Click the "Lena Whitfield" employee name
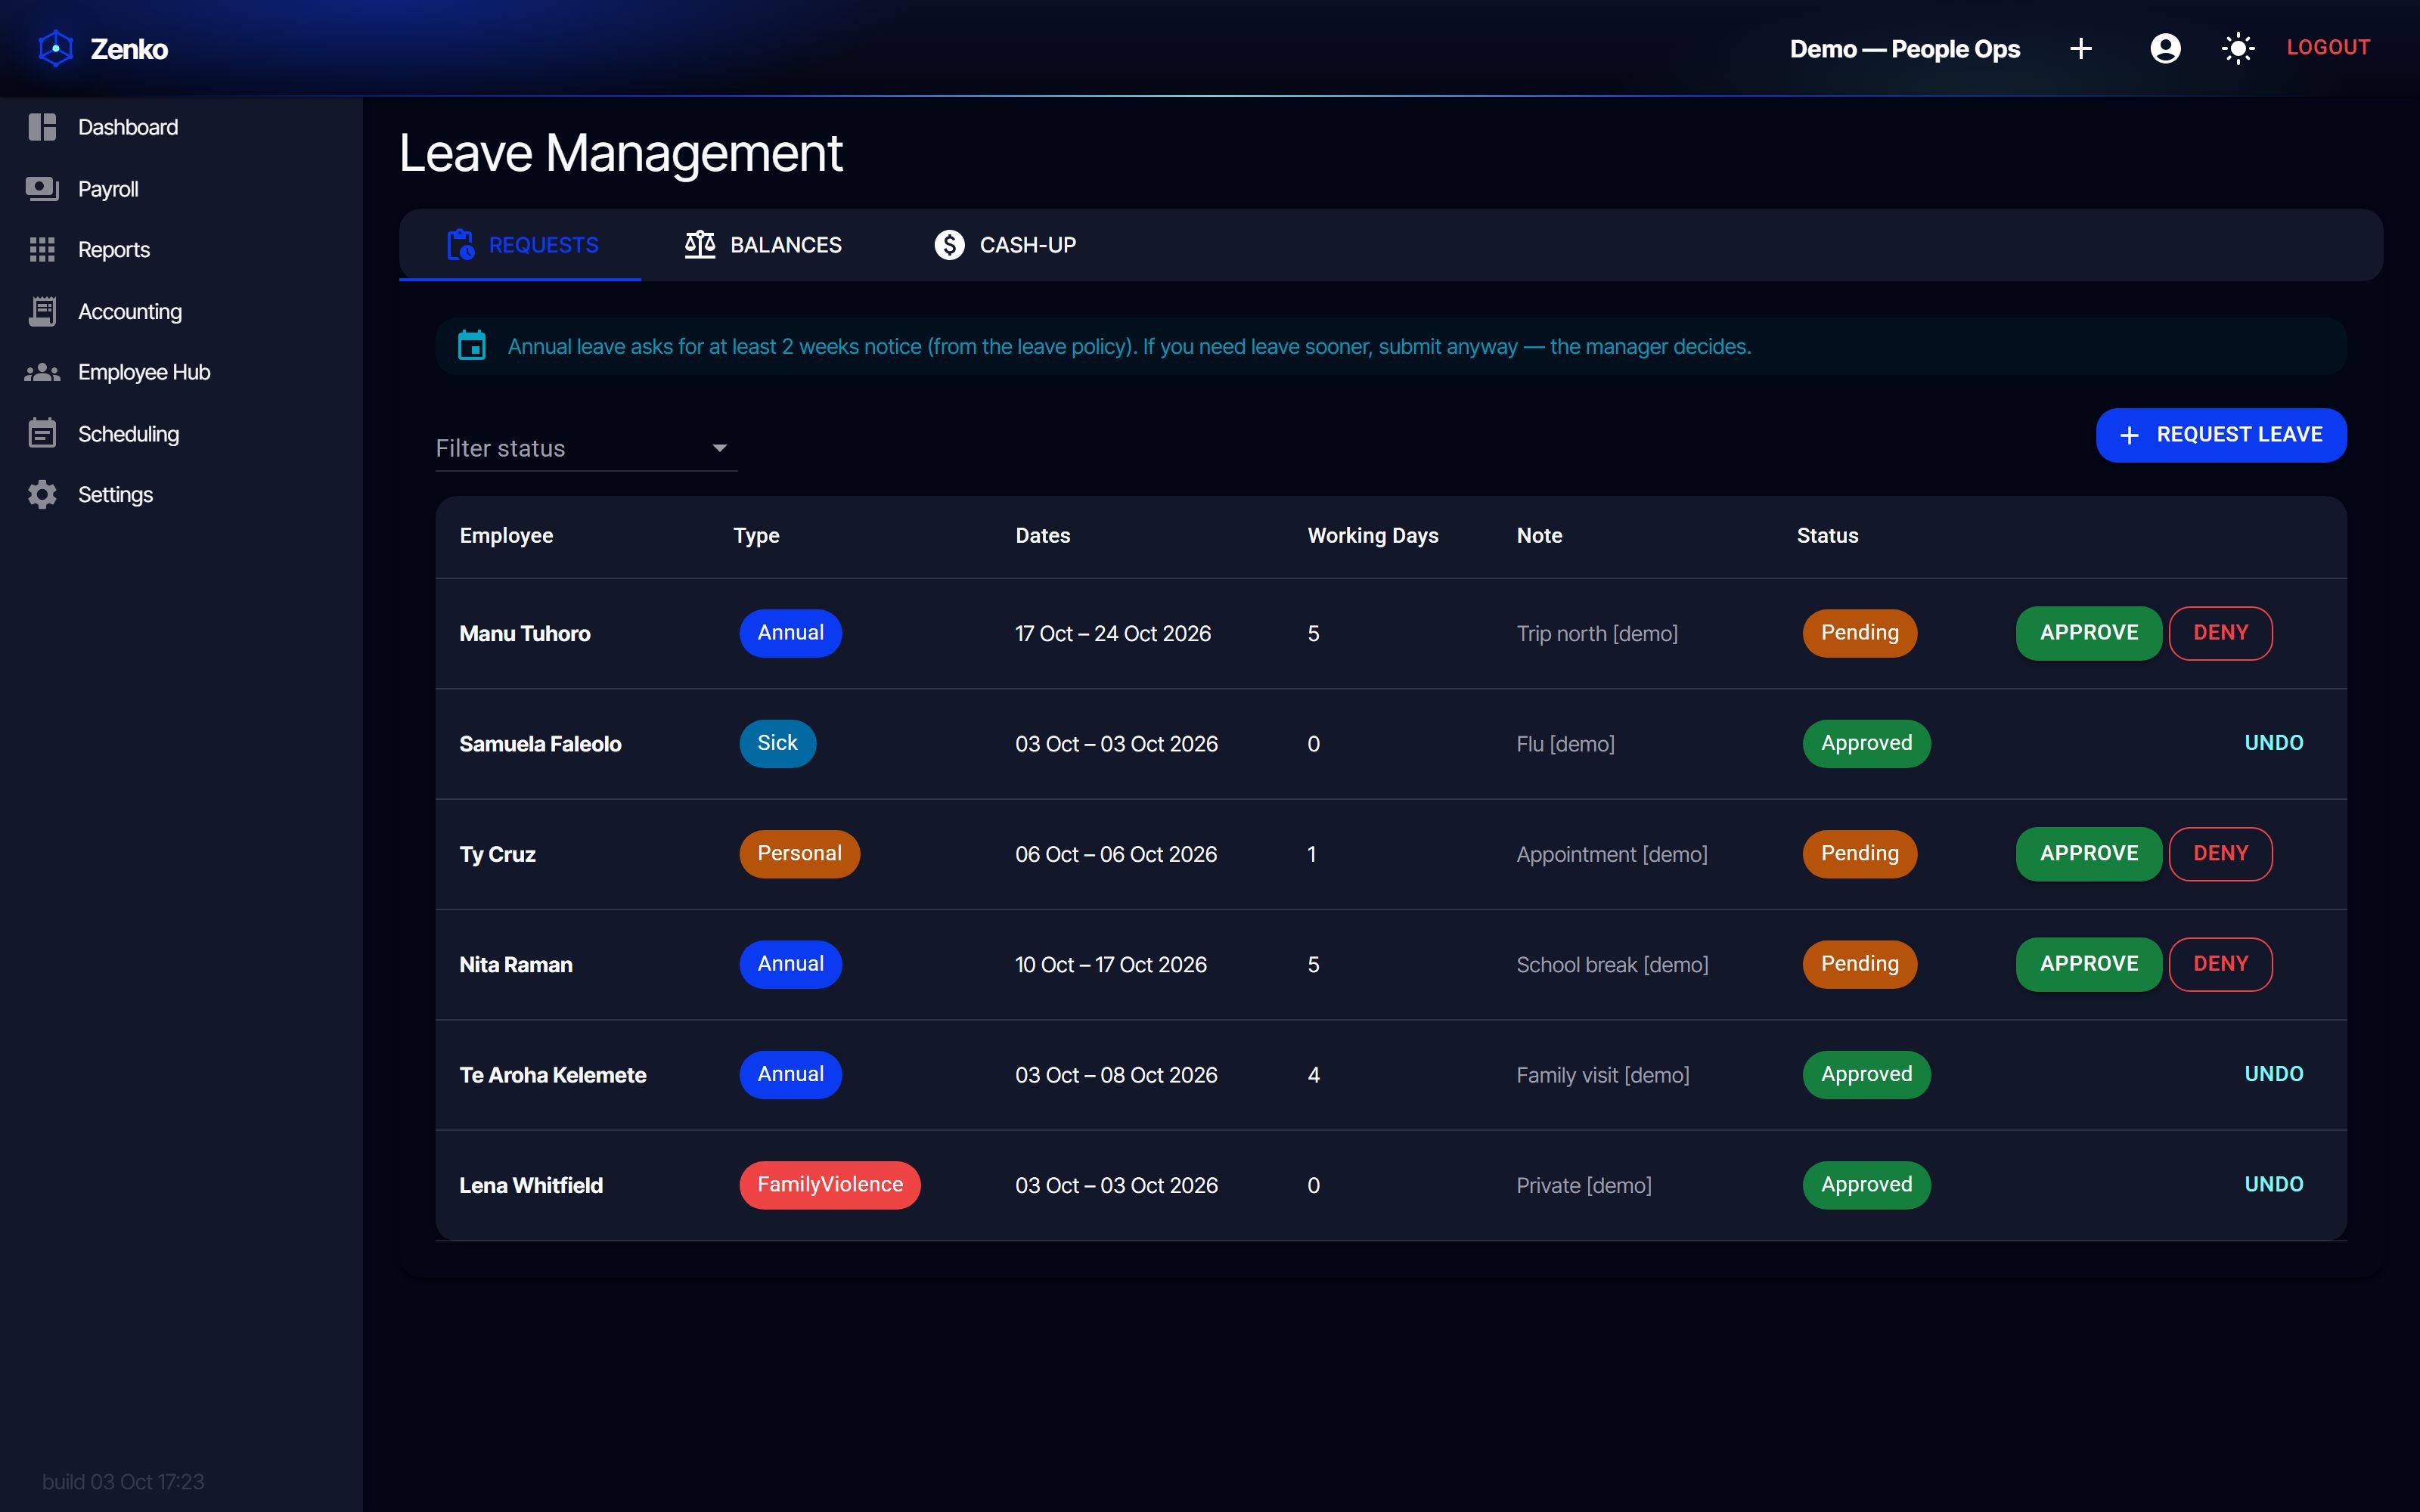Image resolution: width=2420 pixels, height=1512 pixels. click(x=531, y=1185)
